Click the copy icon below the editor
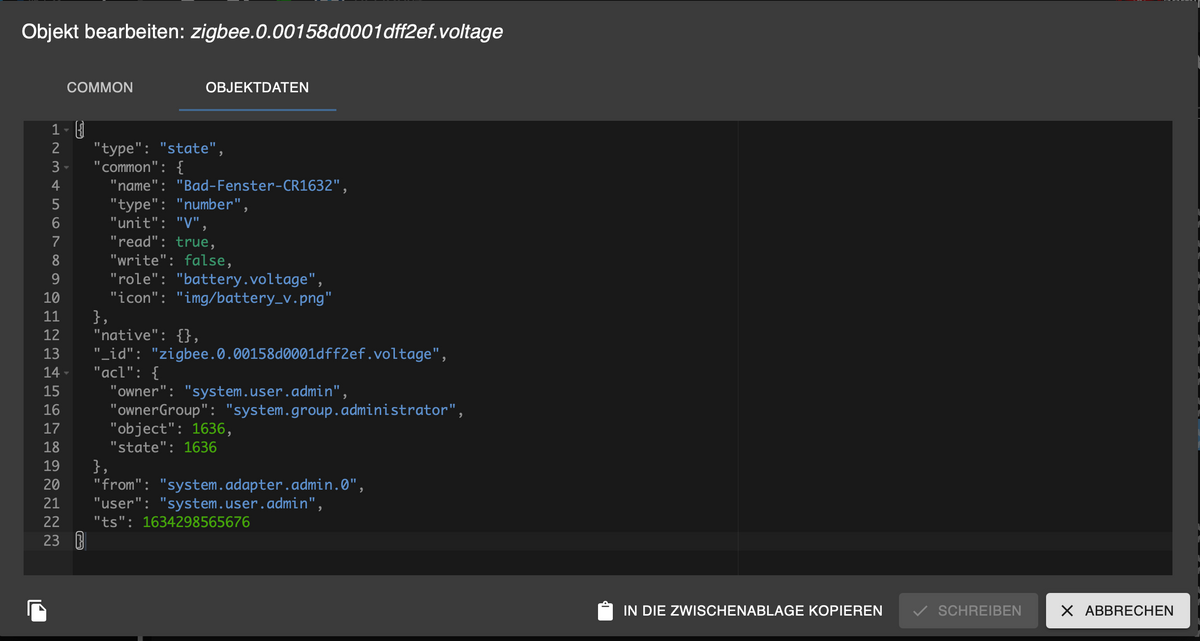The image size is (1200, 641). [x=36, y=609]
